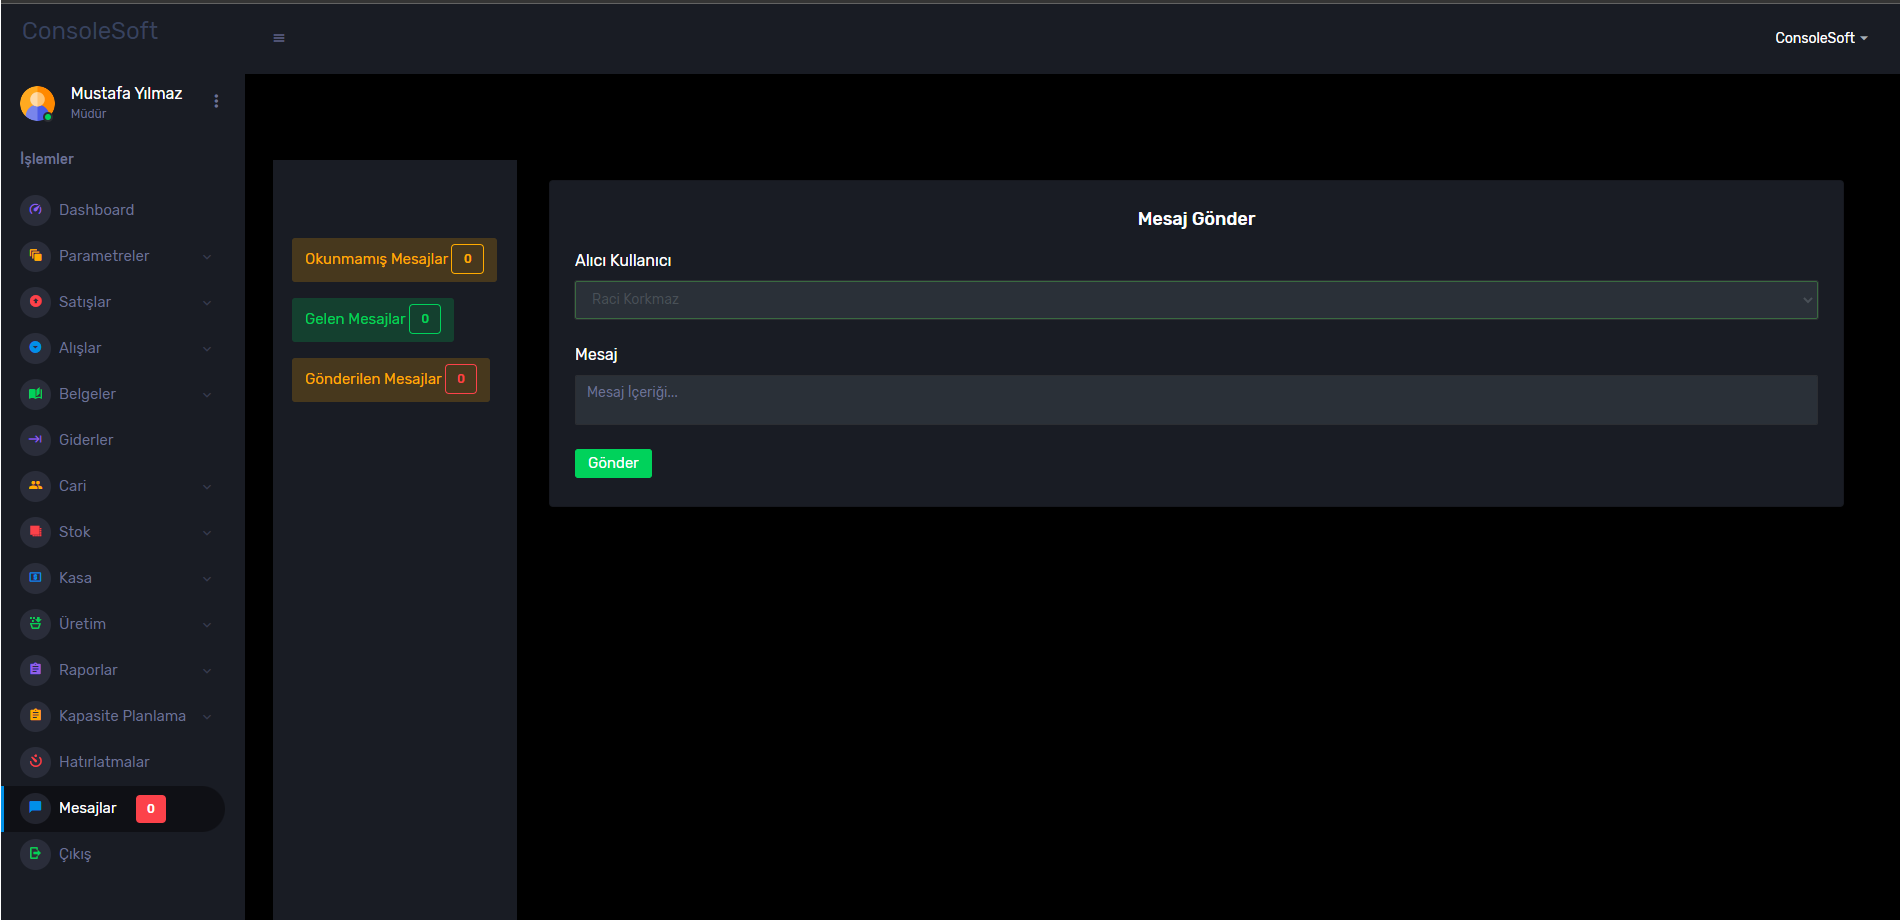1900x920 pixels.
Task: Open the three-dot menu beside Mustafa Yılmaz
Action: (216, 101)
